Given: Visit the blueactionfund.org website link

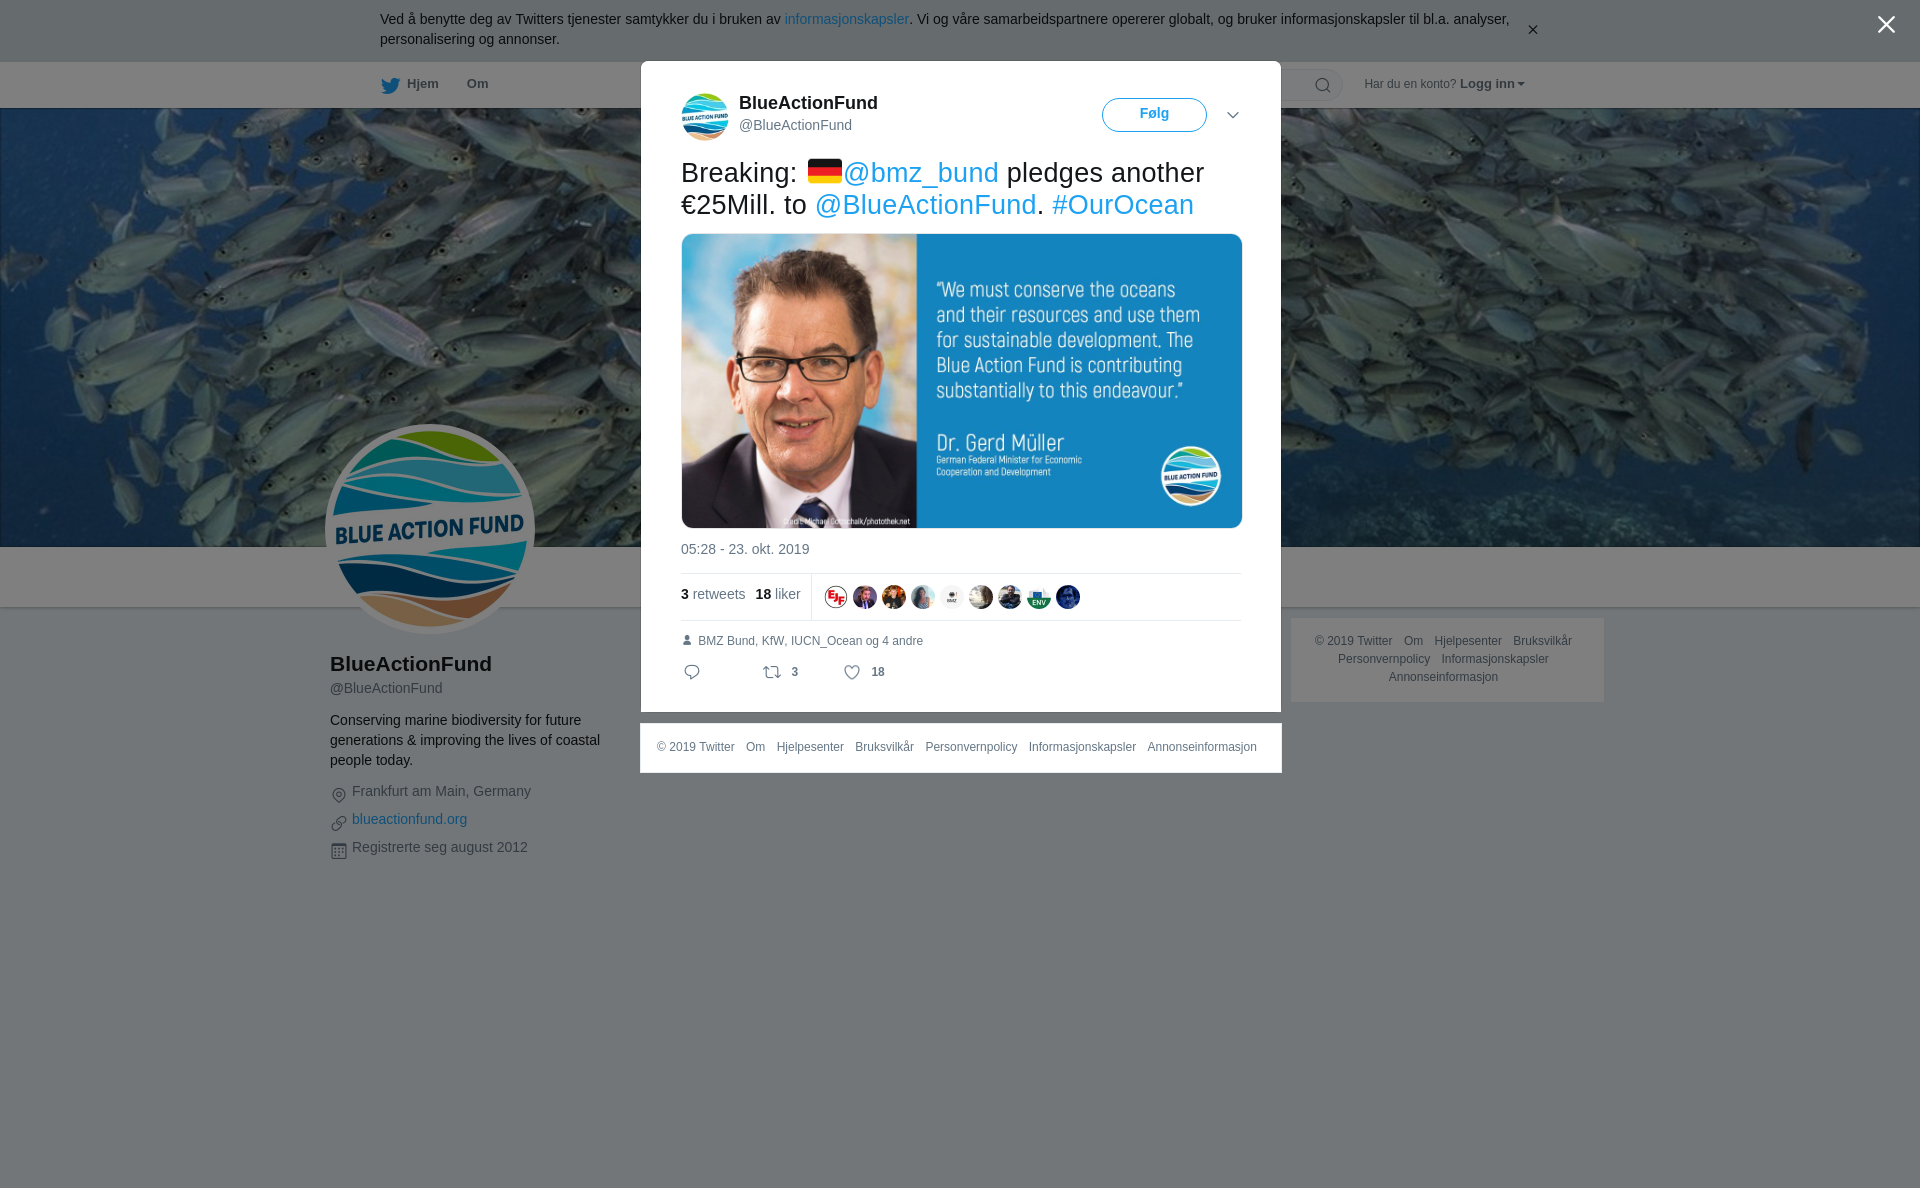Looking at the screenshot, I should pyautogui.click(x=409, y=819).
